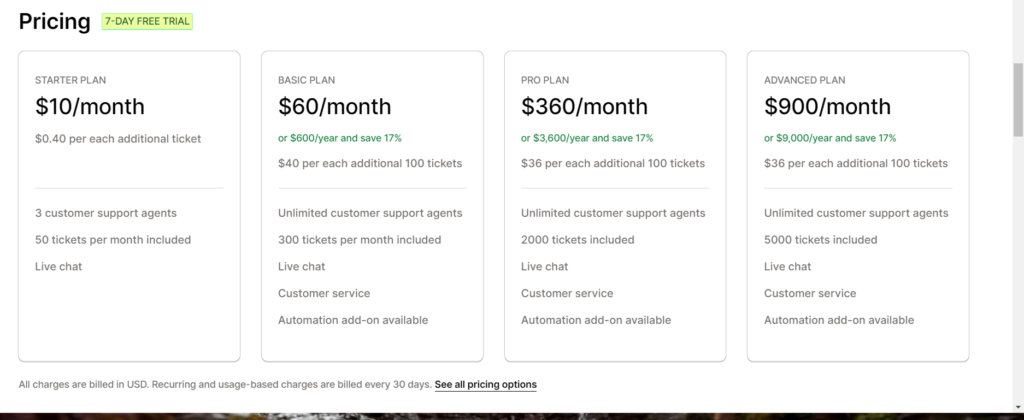The height and width of the screenshot is (420, 1024).
Task: Select the Advanced Plan card heading
Action: click(x=805, y=80)
